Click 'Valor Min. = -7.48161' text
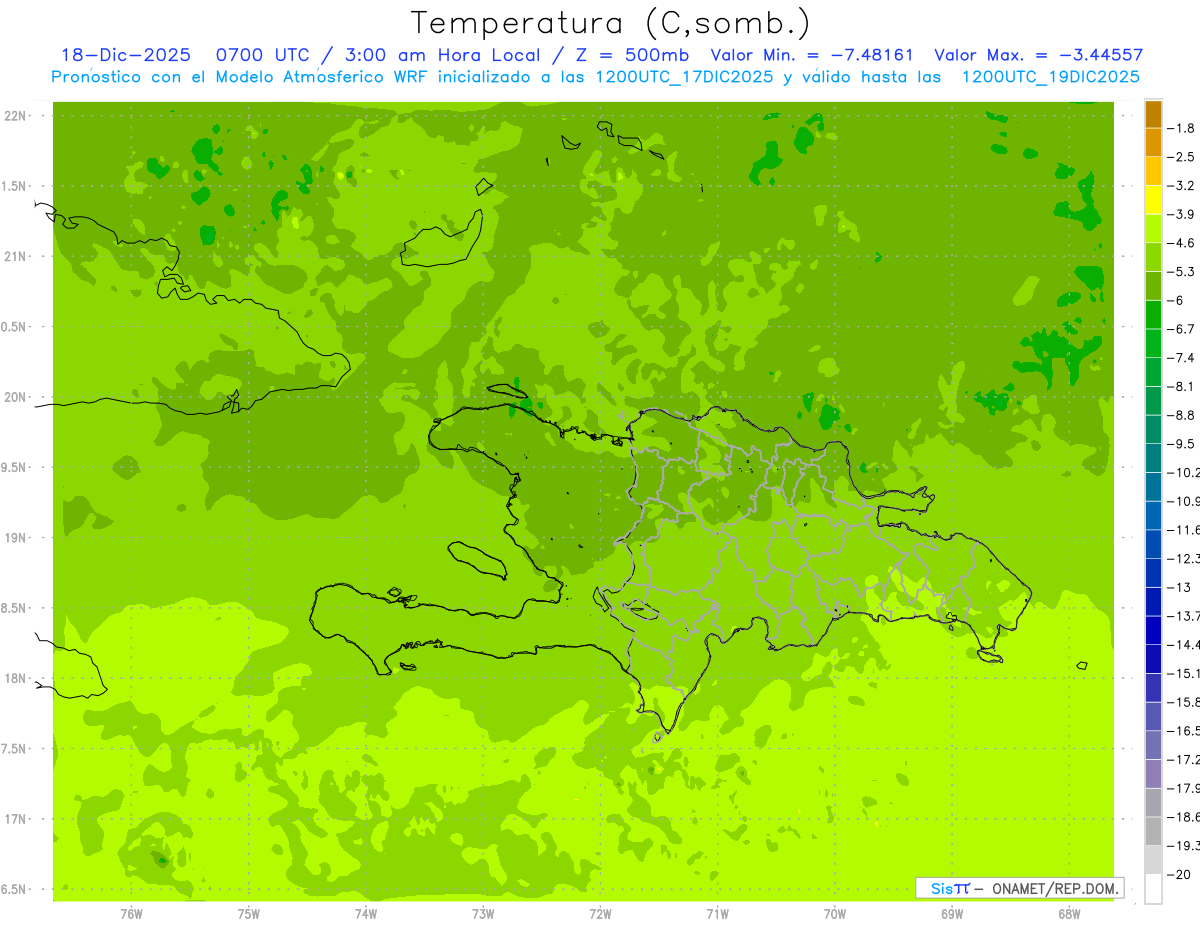1200x927 pixels. click(x=811, y=55)
